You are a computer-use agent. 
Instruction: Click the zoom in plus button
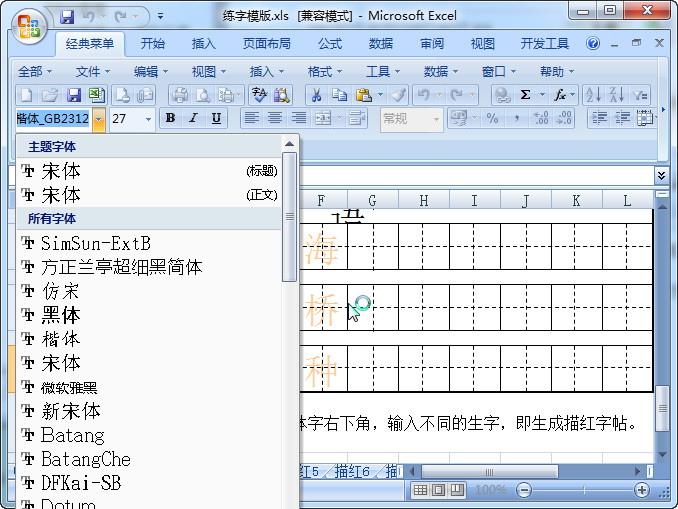(x=641, y=490)
